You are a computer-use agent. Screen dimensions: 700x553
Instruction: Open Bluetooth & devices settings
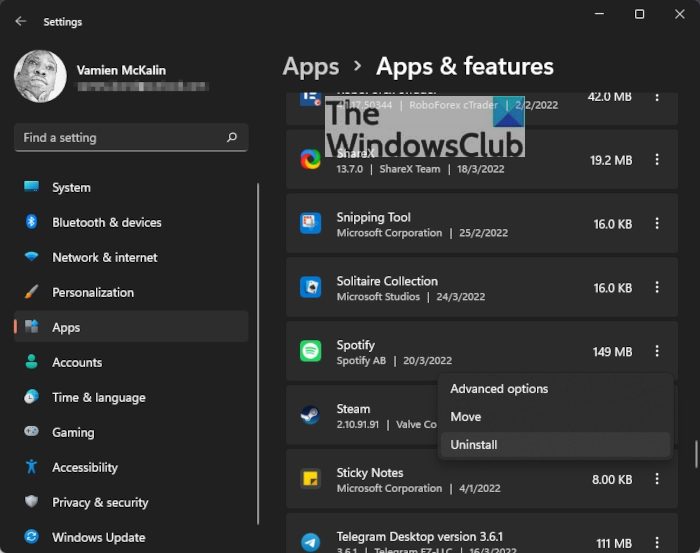(107, 222)
